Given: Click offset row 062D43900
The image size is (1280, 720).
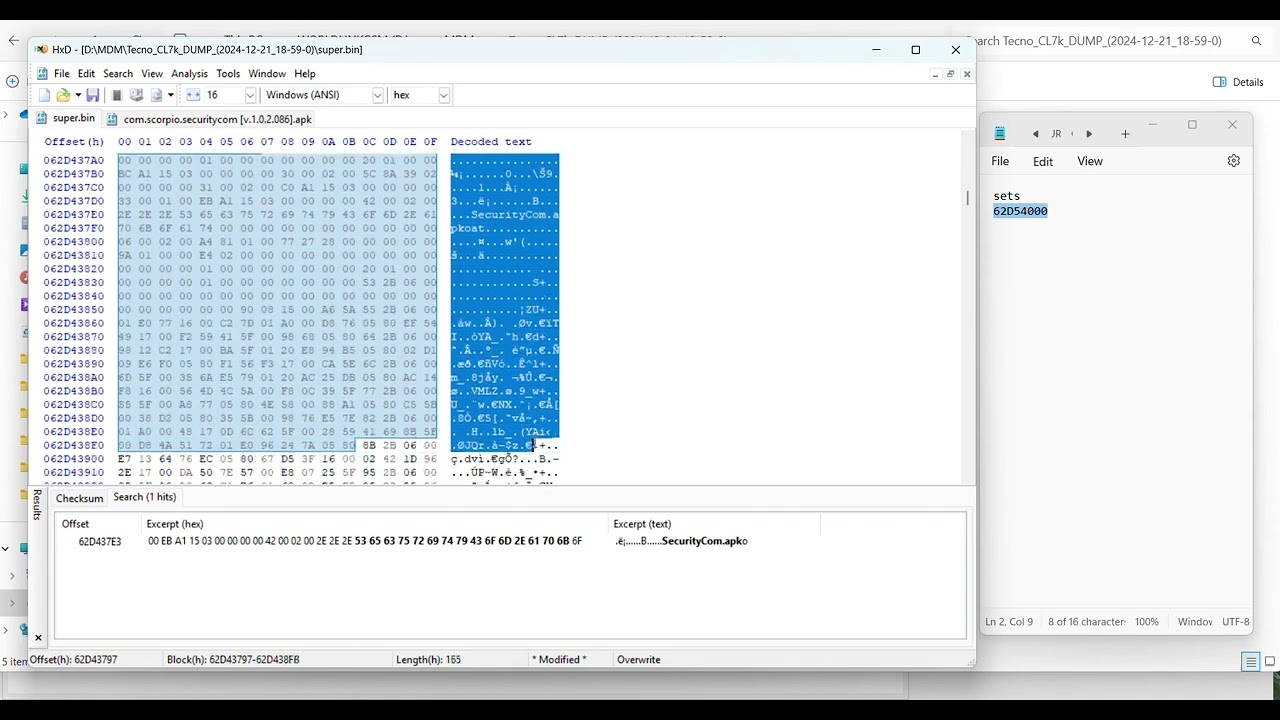Looking at the screenshot, I should pyautogui.click(x=74, y=459).
